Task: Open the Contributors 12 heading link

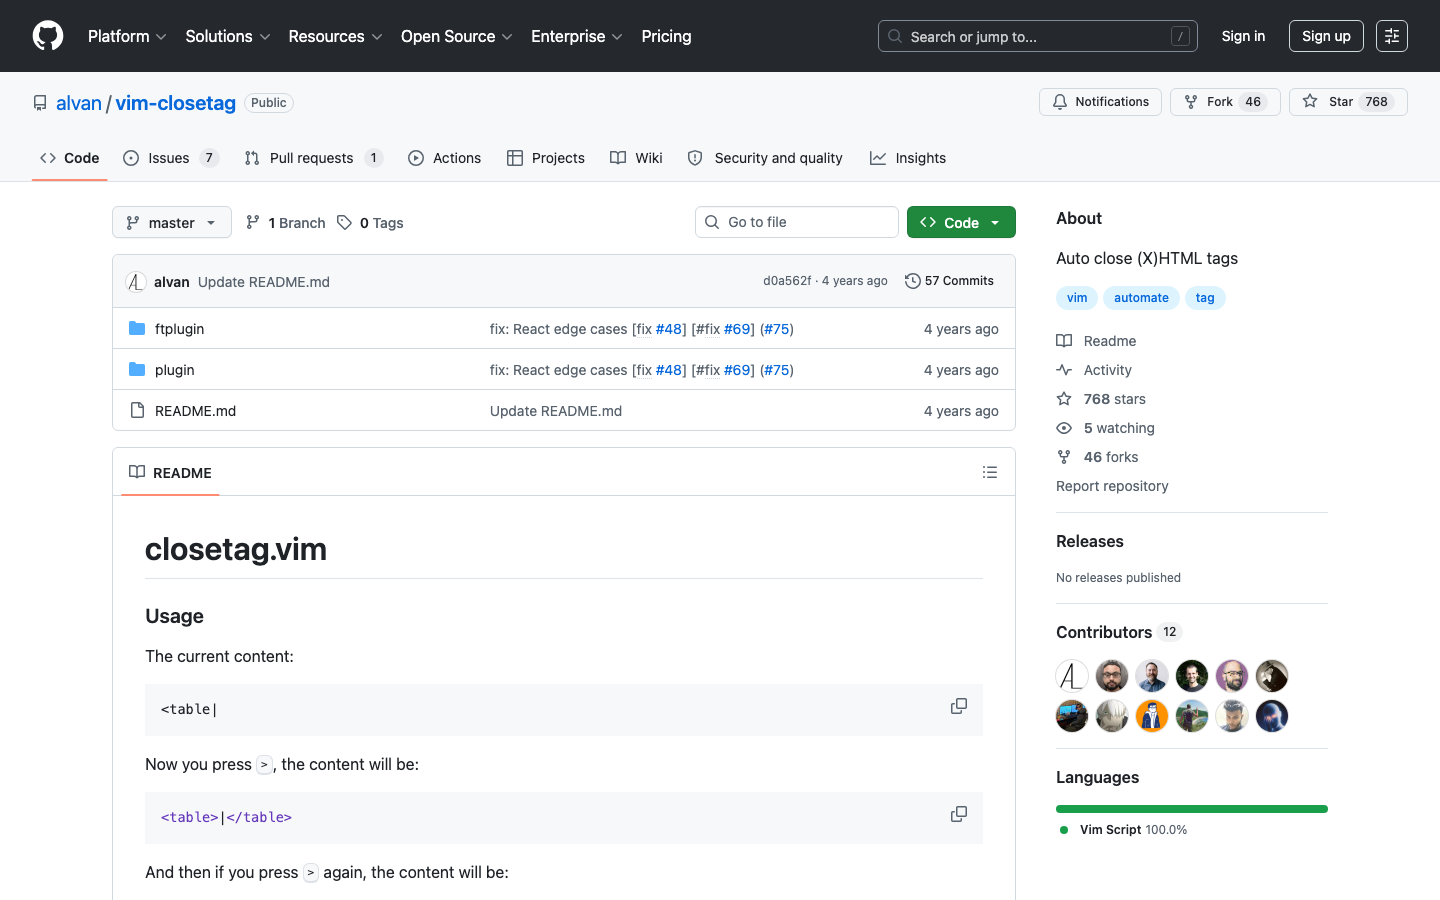Action: (1119, 632)
